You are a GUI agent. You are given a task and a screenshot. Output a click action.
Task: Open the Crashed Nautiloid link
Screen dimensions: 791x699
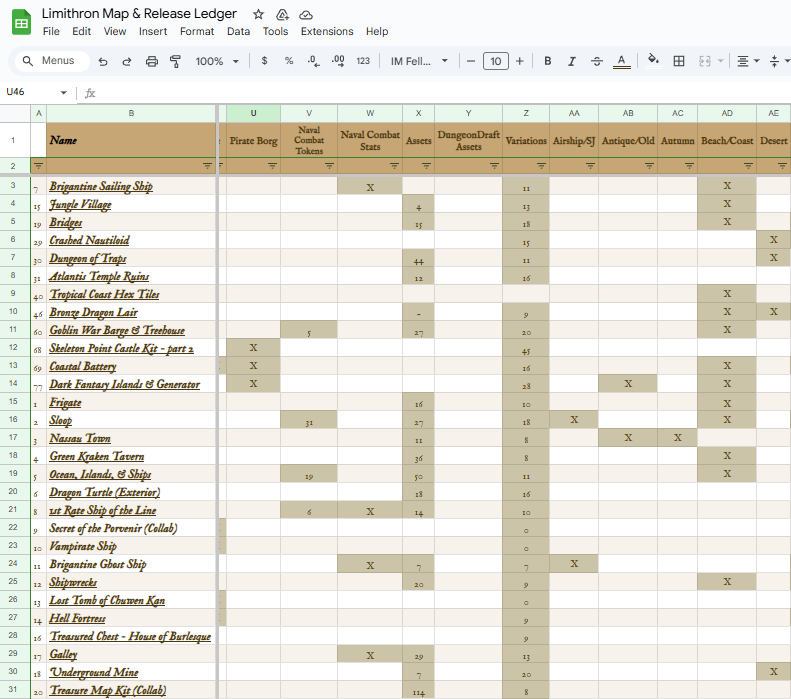[x=89, y=241]
